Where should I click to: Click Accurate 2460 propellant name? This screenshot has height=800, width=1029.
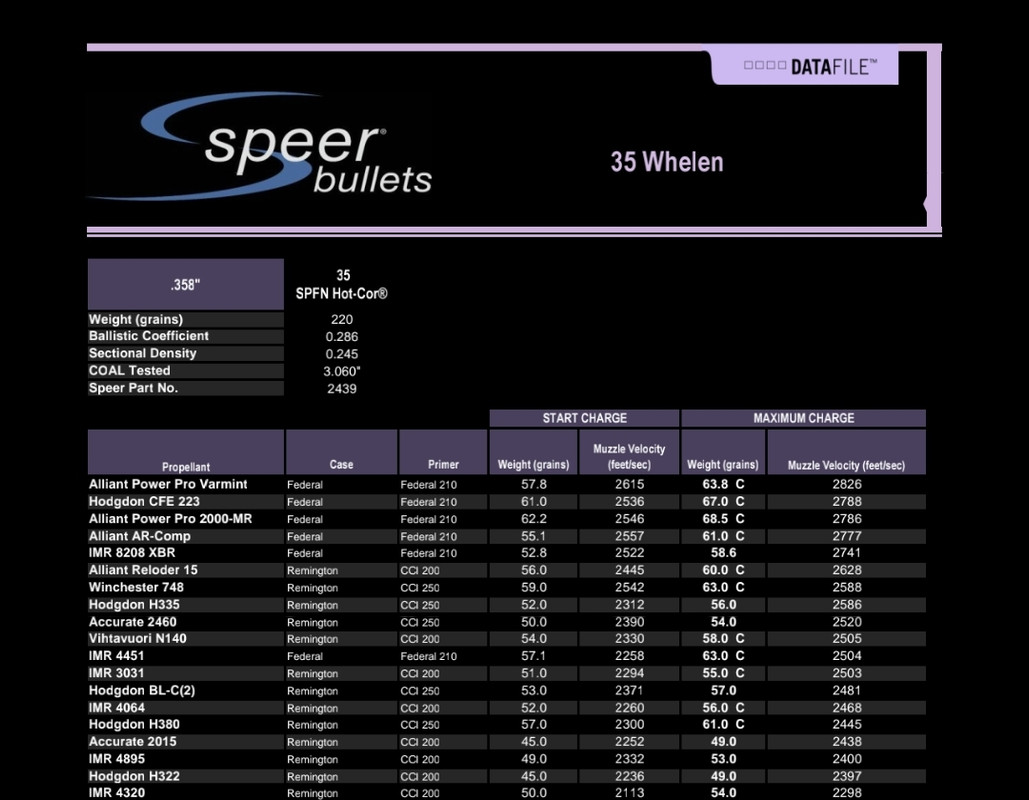(x=133, y=621)
